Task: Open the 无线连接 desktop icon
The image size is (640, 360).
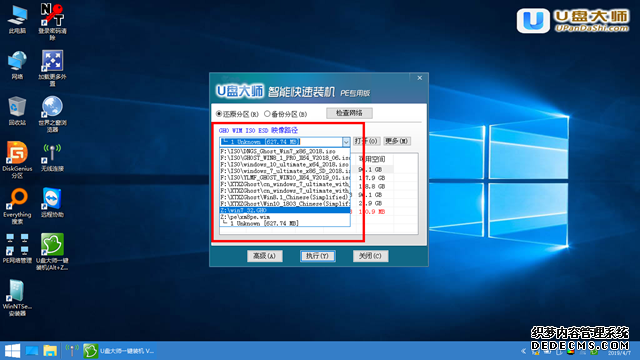Action: (52, 157)
